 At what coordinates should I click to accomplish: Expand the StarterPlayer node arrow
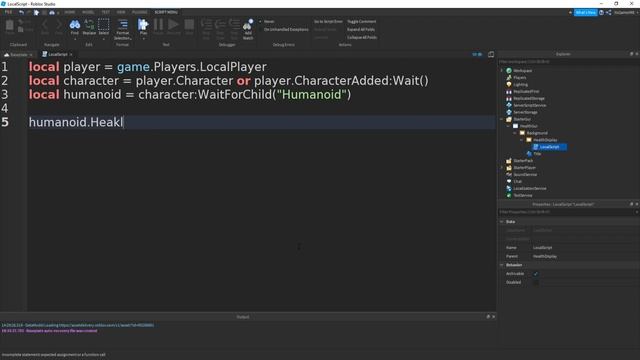click(x=502, y=168)
